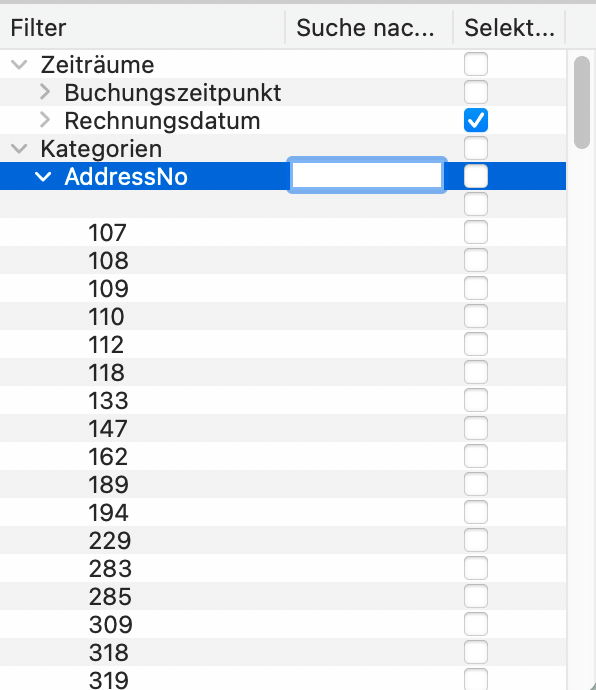Select the 309 tree entry
The width and height of the screenshot is (596, 690).
[110, 624]
